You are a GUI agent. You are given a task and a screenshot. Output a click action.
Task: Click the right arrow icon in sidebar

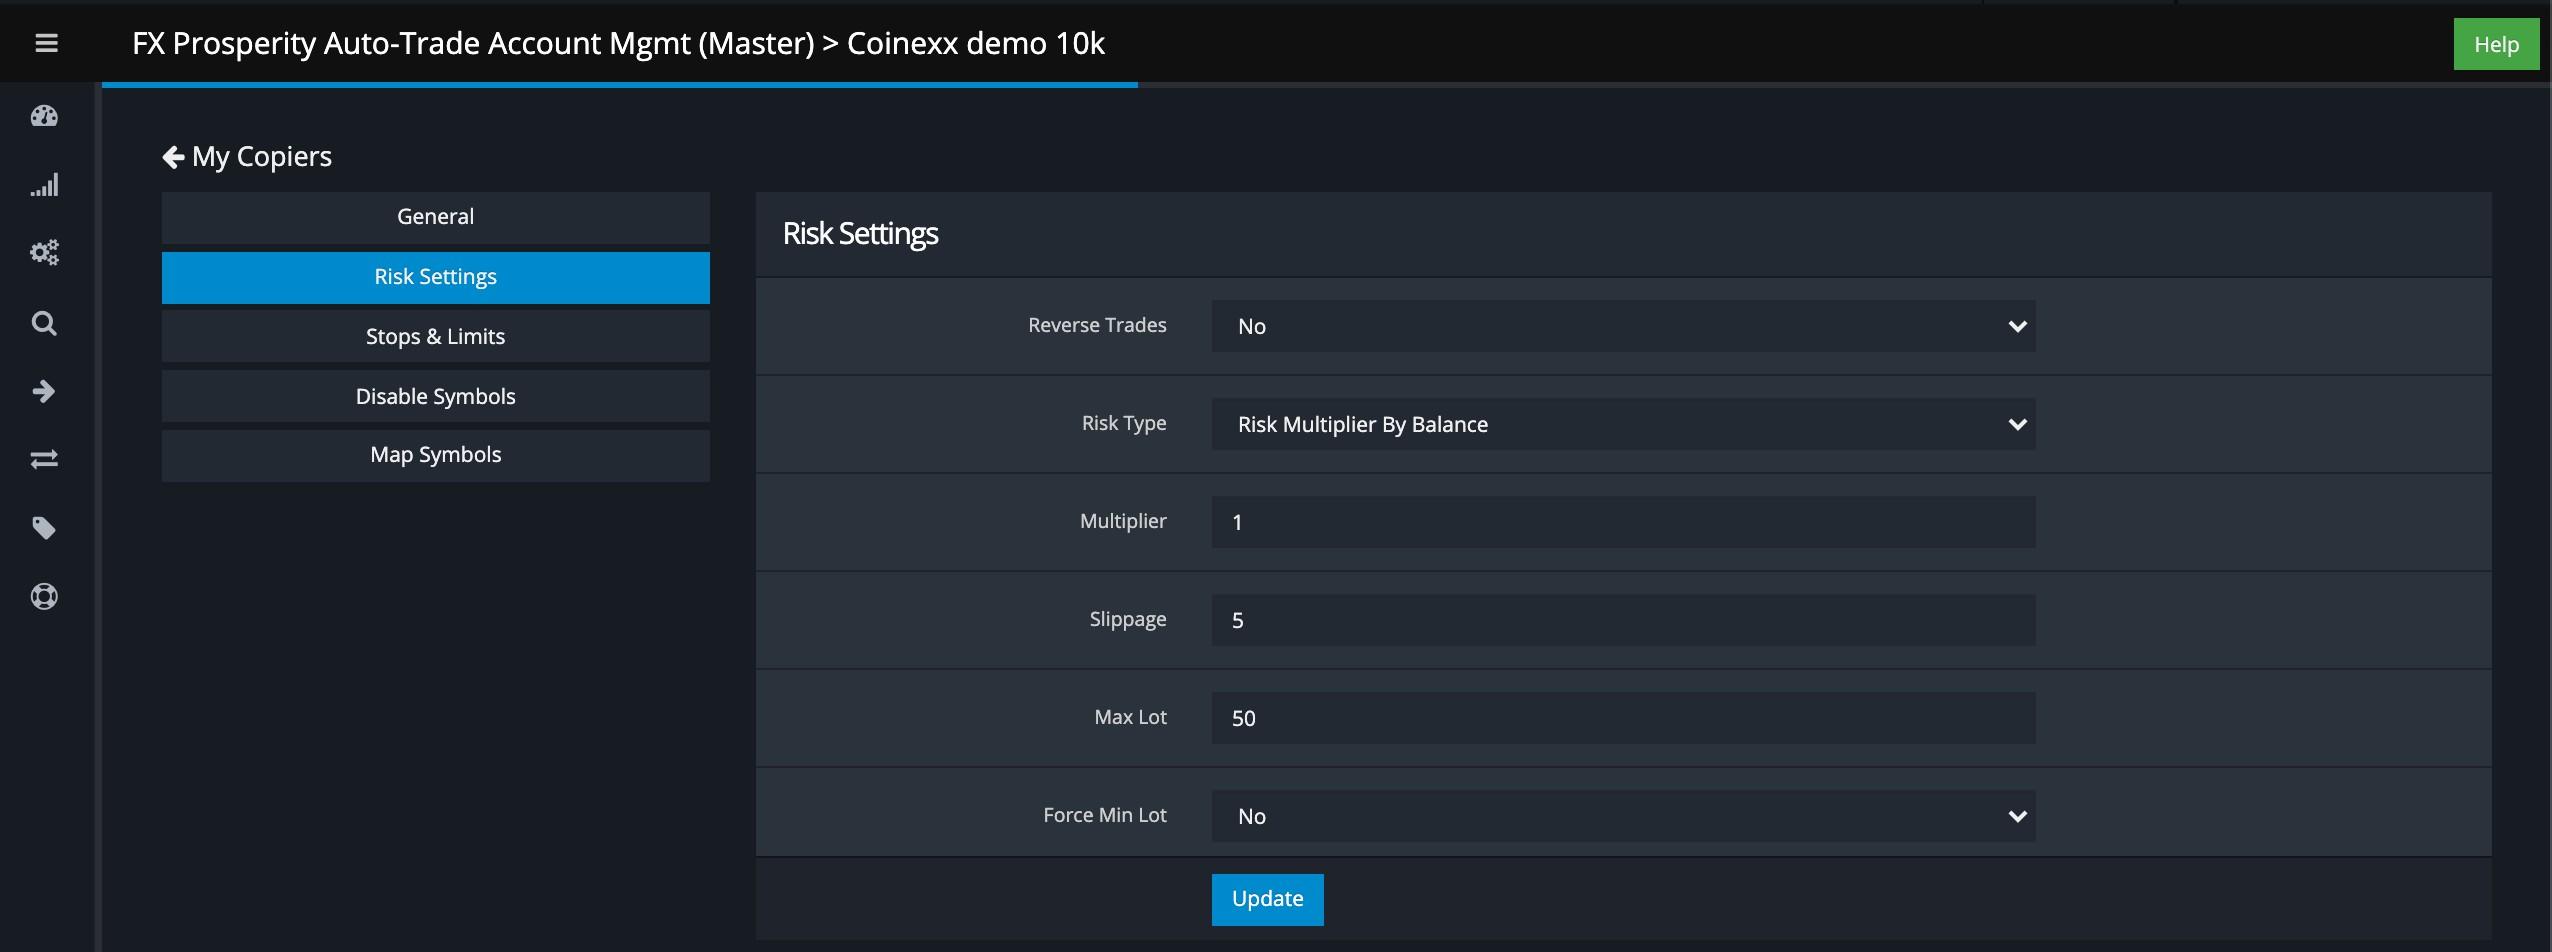pos(44,391)
